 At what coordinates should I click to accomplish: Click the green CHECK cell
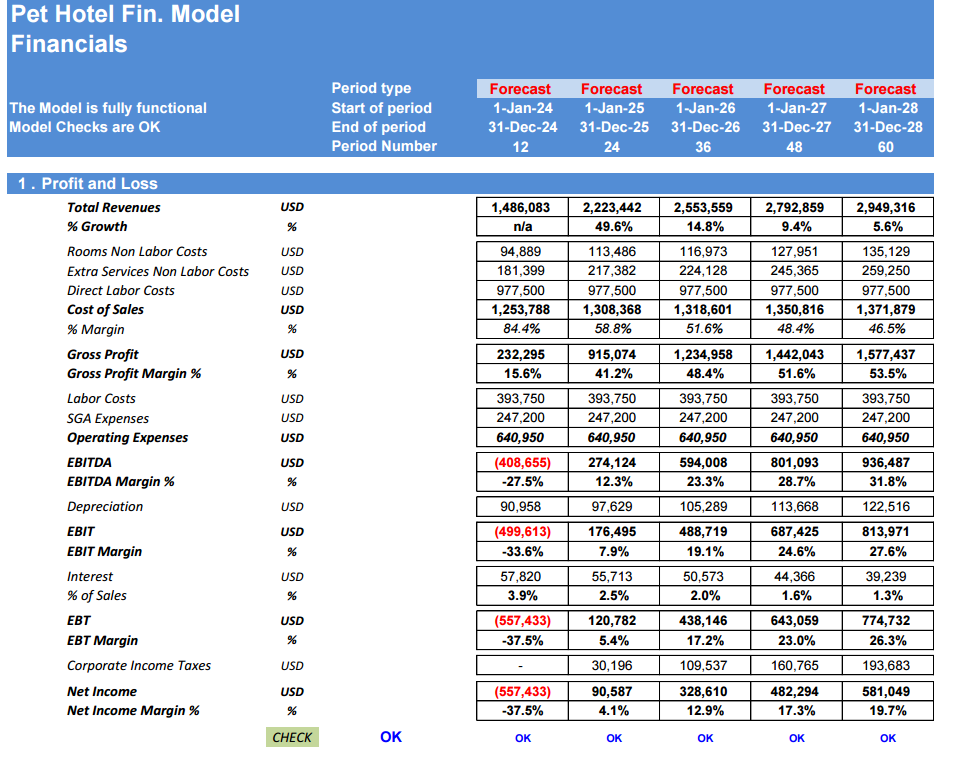pyautogui.click(x=292, y=737)
